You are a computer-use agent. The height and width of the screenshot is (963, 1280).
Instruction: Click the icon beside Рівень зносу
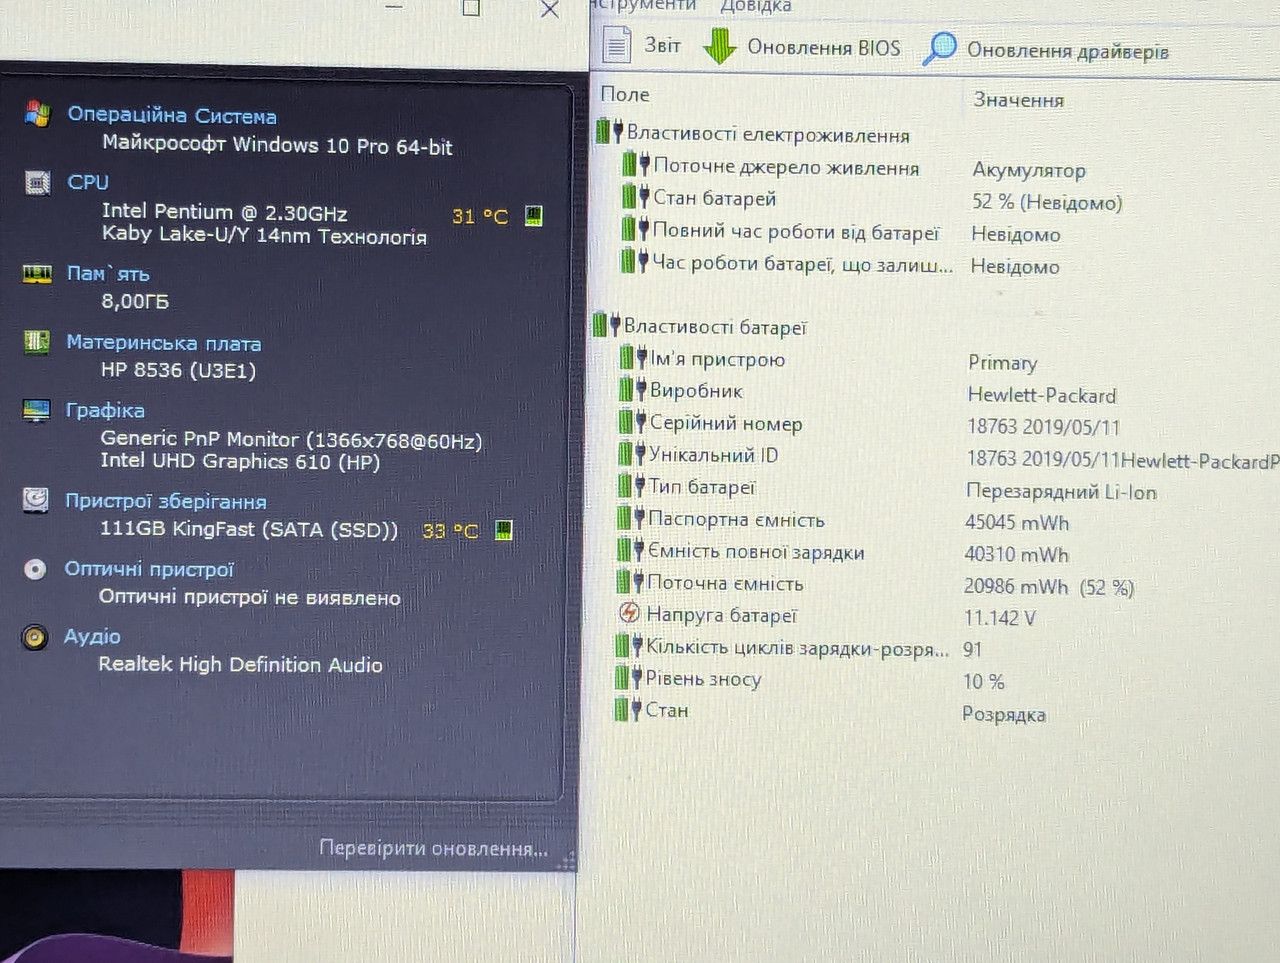(x=629, y=677)
